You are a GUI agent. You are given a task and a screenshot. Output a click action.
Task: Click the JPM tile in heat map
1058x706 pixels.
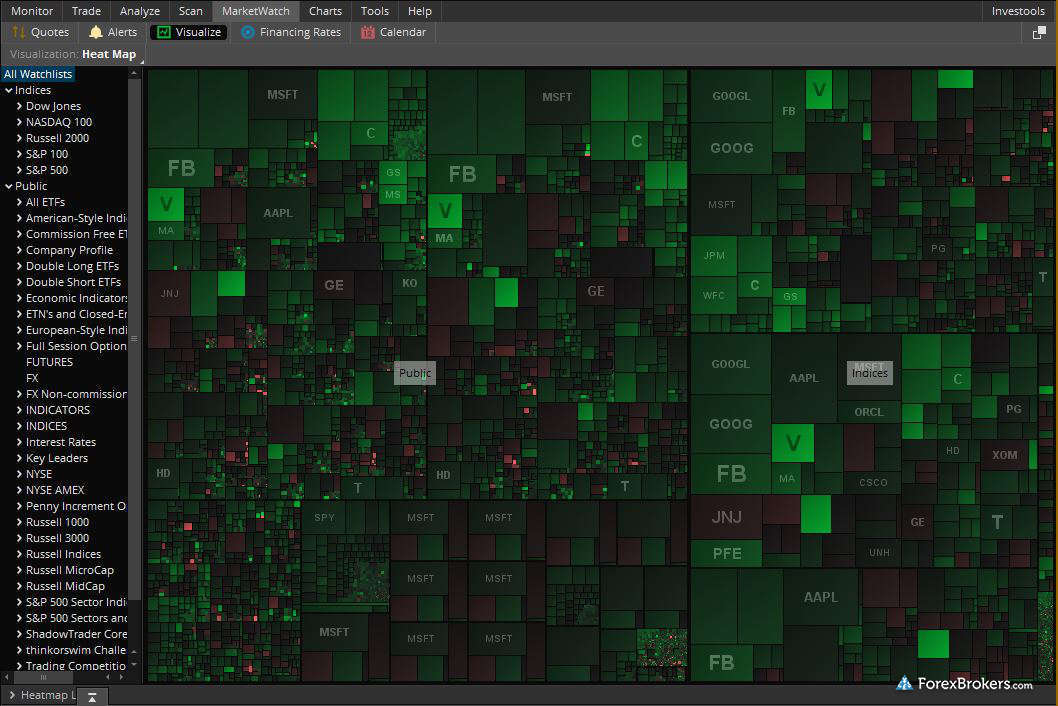pyautogui.click(x=715, y=256)
